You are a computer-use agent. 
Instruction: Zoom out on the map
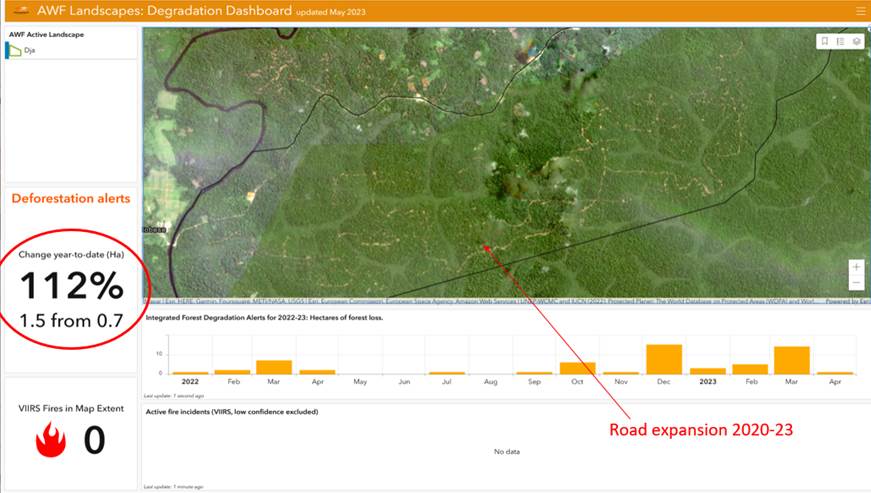pos(857,282)
